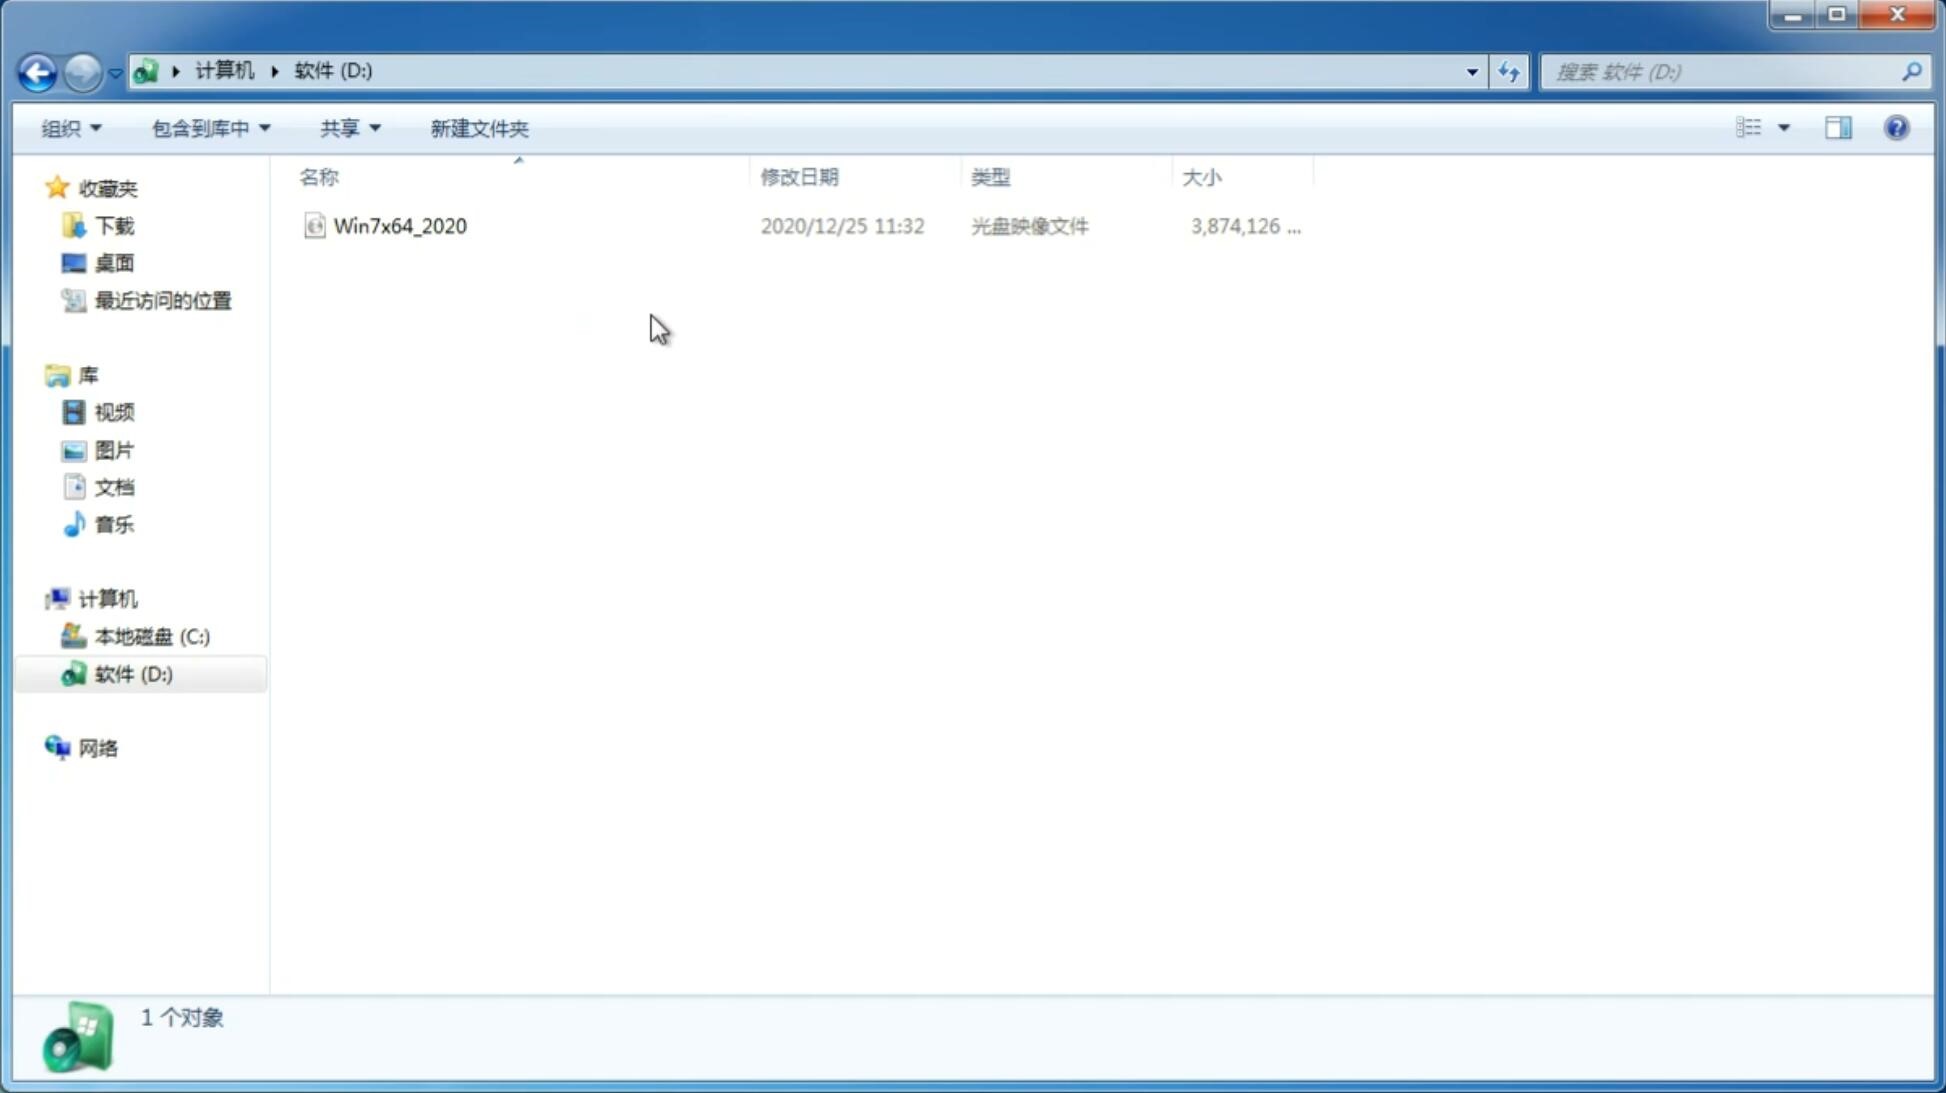
Task: Open the Win7x64_2020 disc image file
Action: pos(398,224)
